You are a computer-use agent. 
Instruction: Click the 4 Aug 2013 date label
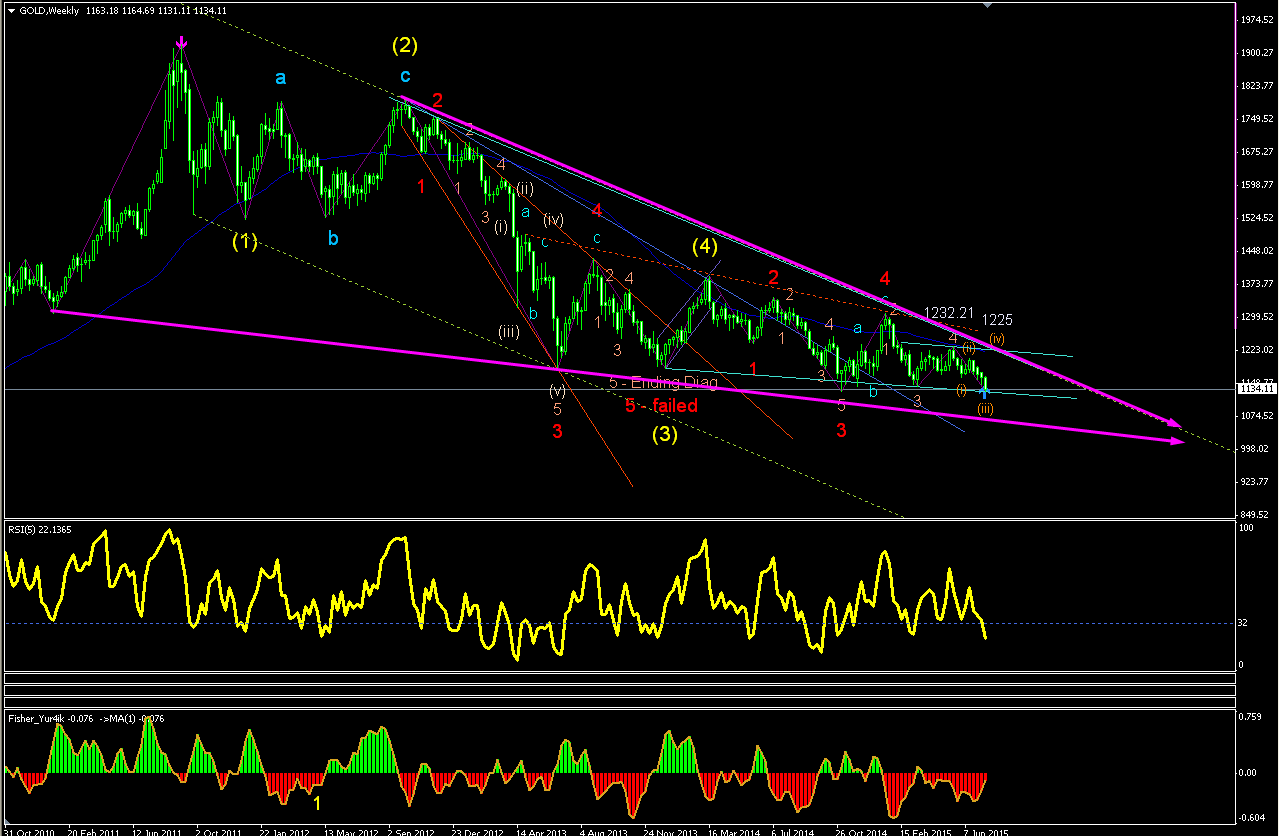603,831
